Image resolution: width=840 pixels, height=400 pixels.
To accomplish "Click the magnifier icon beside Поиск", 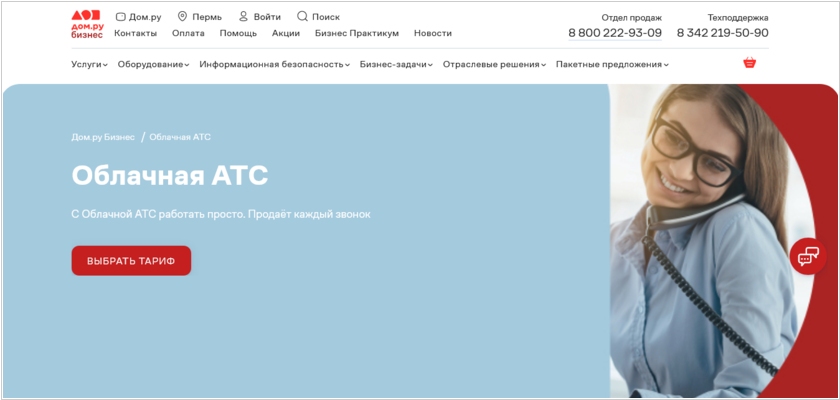I will (x=302, y=17).
